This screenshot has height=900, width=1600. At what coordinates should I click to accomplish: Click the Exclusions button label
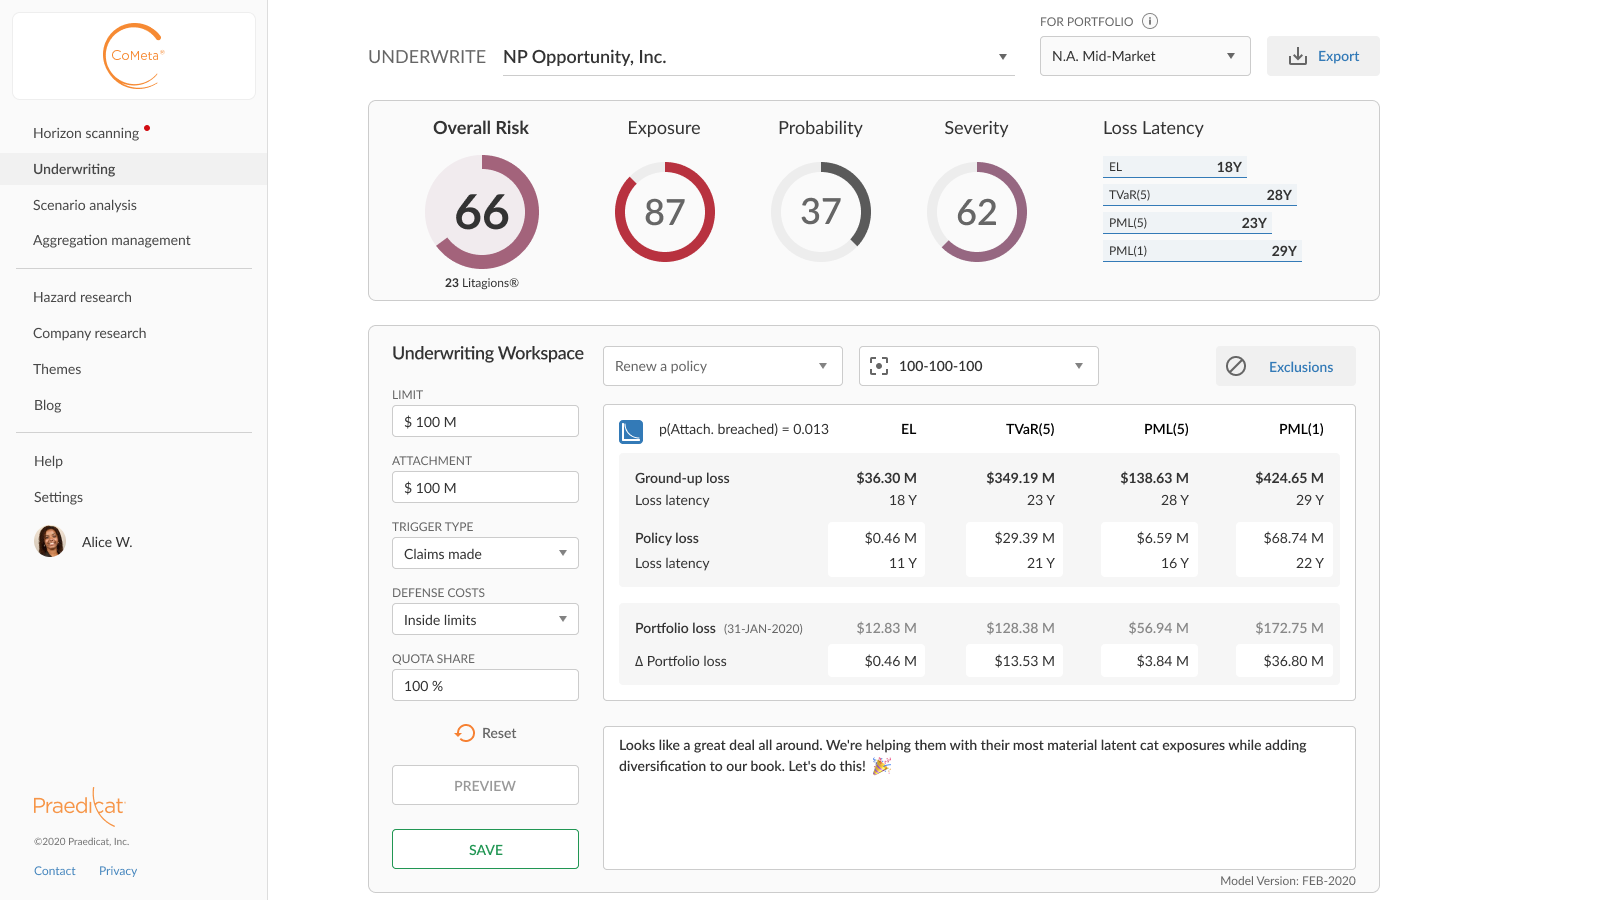point(1301,367)
